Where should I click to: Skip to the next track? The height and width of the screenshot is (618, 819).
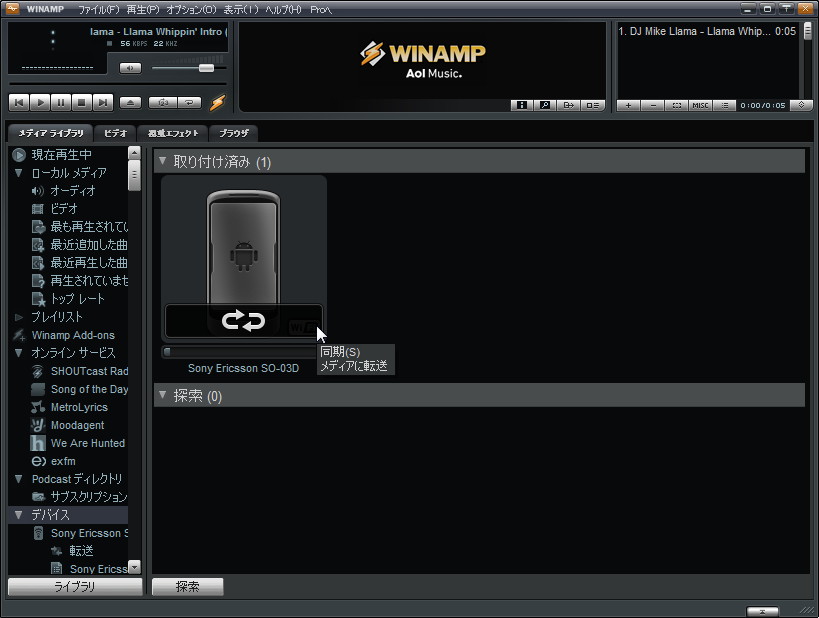click(103, 102)
